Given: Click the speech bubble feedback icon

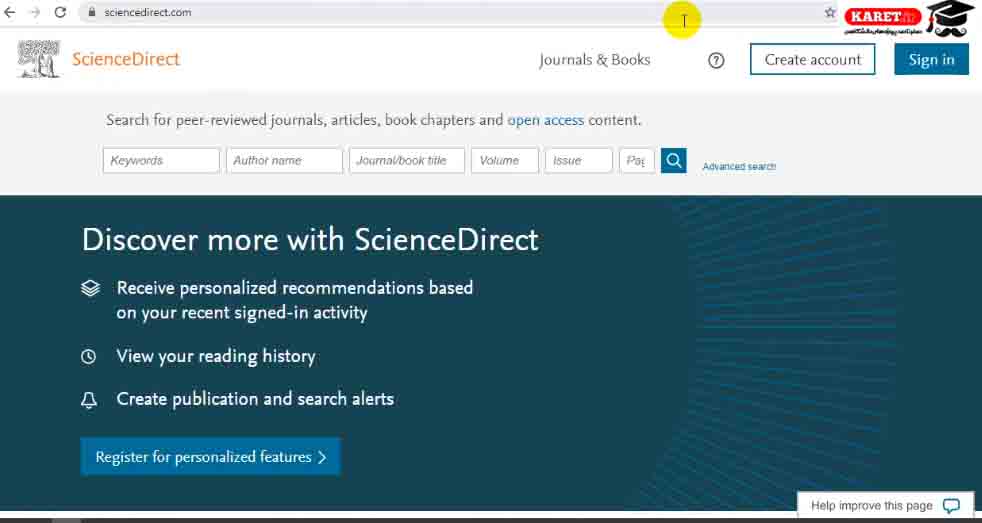Looking at the screenshot, I should point(951,505).
